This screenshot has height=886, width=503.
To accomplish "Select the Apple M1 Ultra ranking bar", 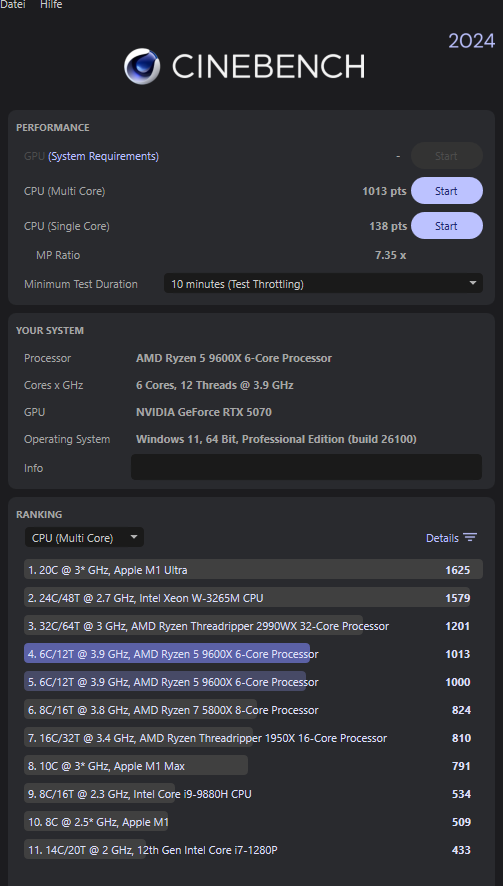I will click(253, 569).
